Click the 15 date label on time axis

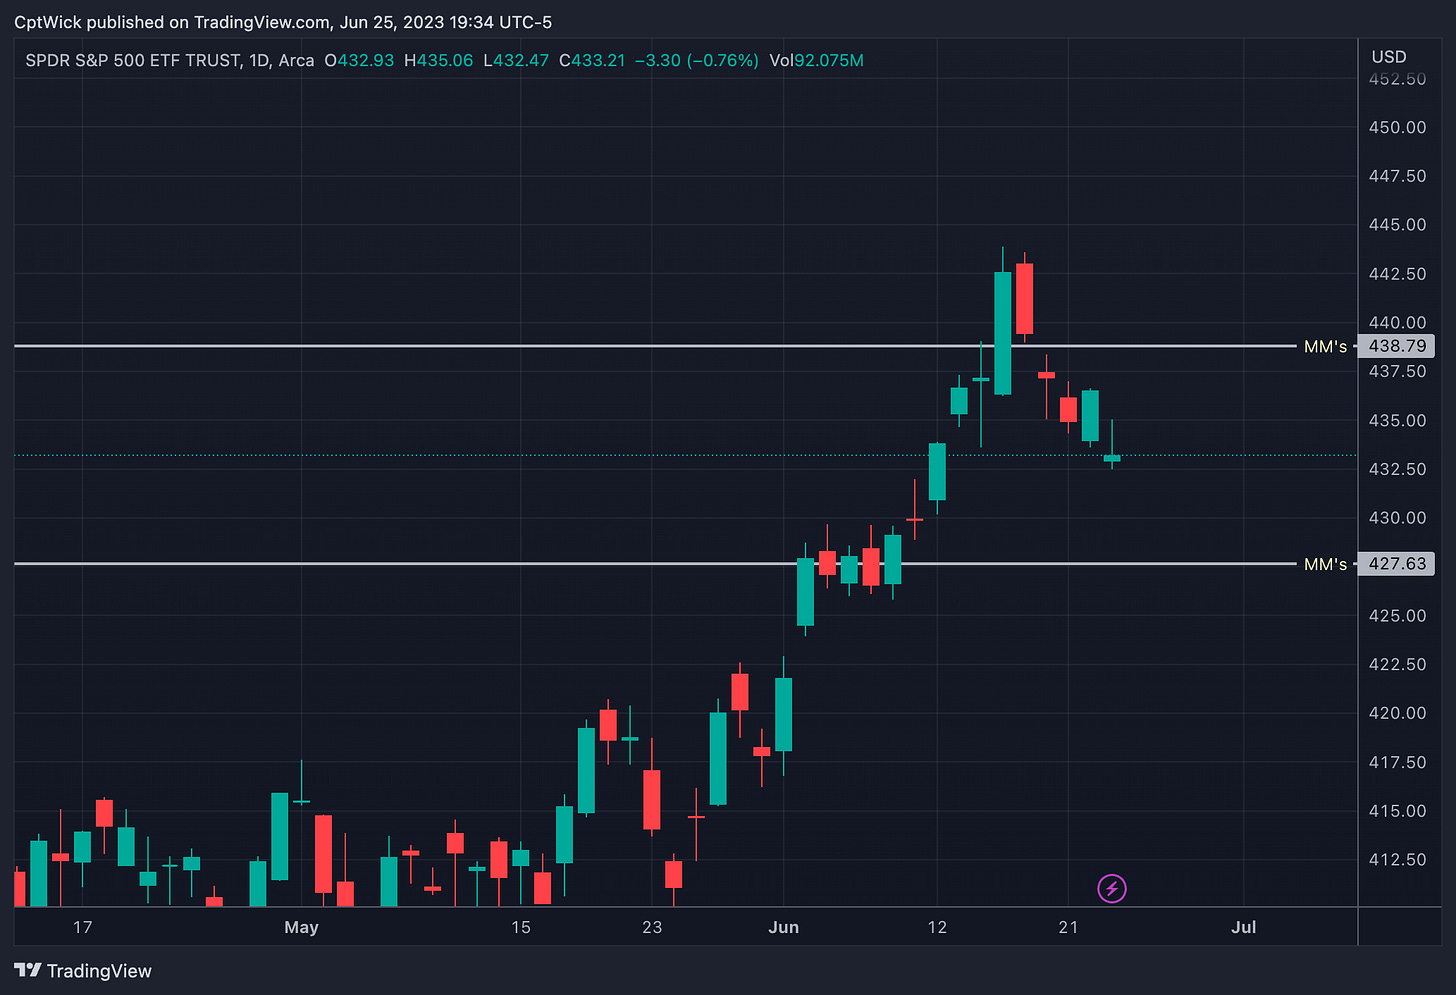tap(520, 927)
